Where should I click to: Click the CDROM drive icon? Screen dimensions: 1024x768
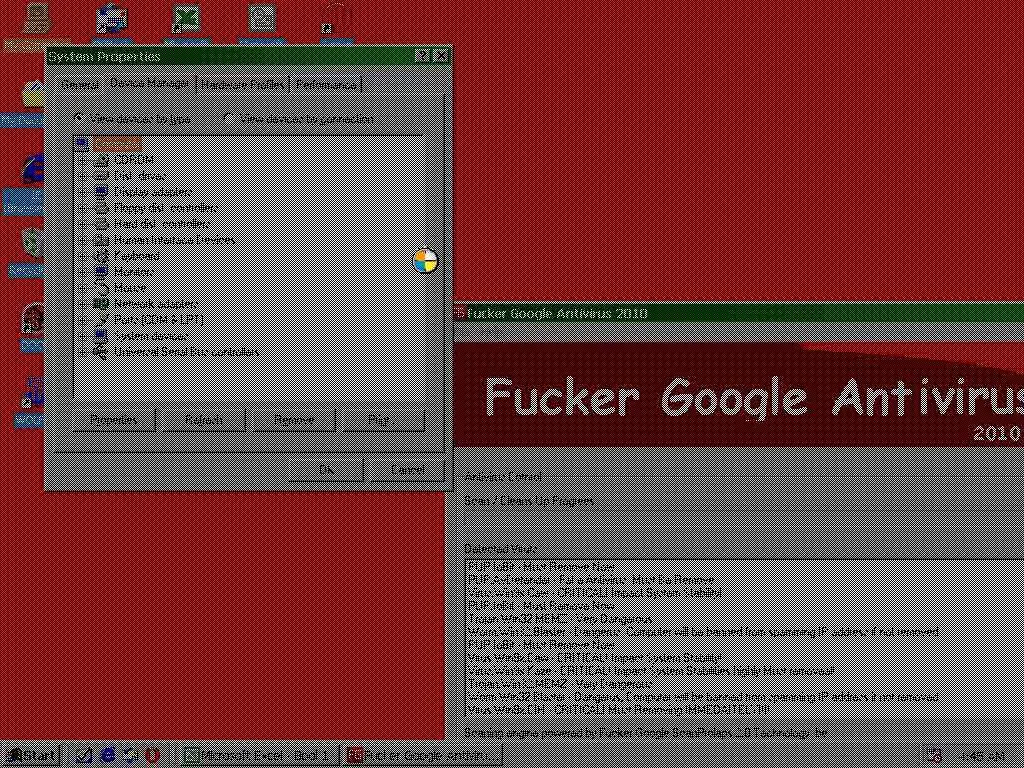point(101,160)
